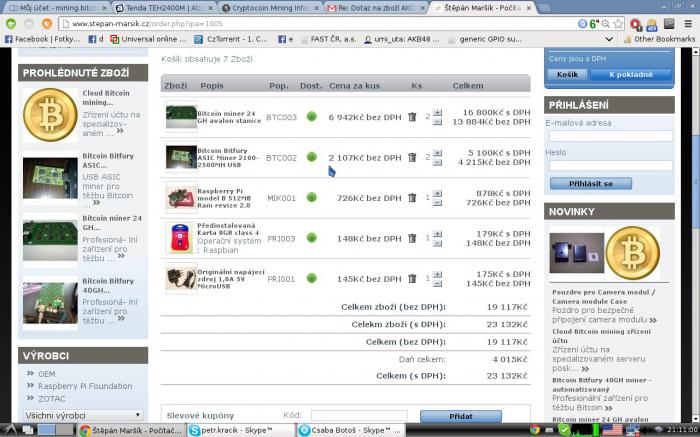The height and width of the screenshot is (437, 700).
Task: Click the browser forward arrow button
Action: 29,24
